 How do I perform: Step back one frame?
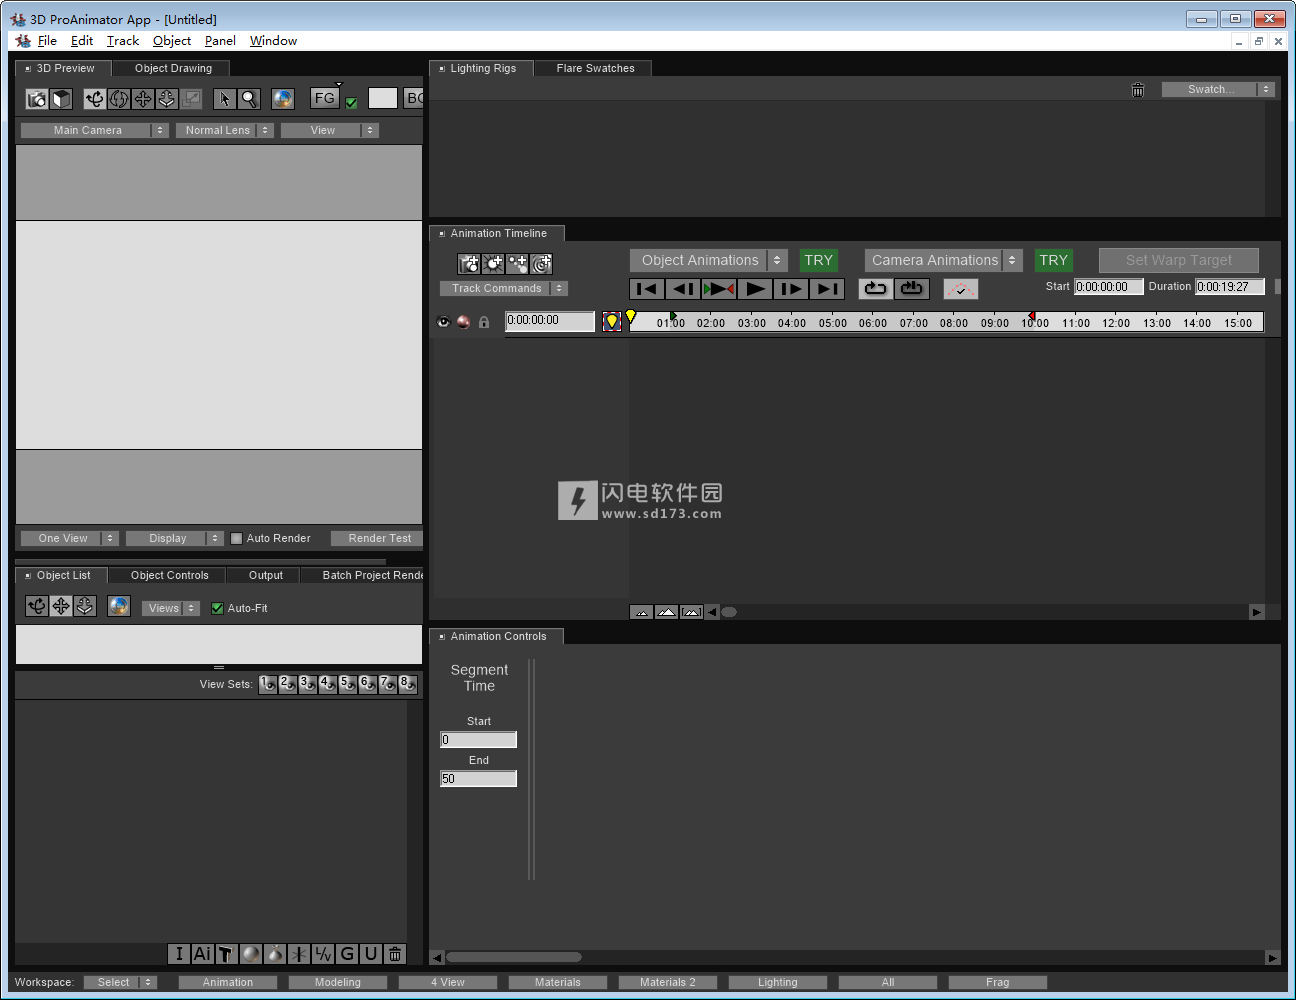tap(683, 289)
